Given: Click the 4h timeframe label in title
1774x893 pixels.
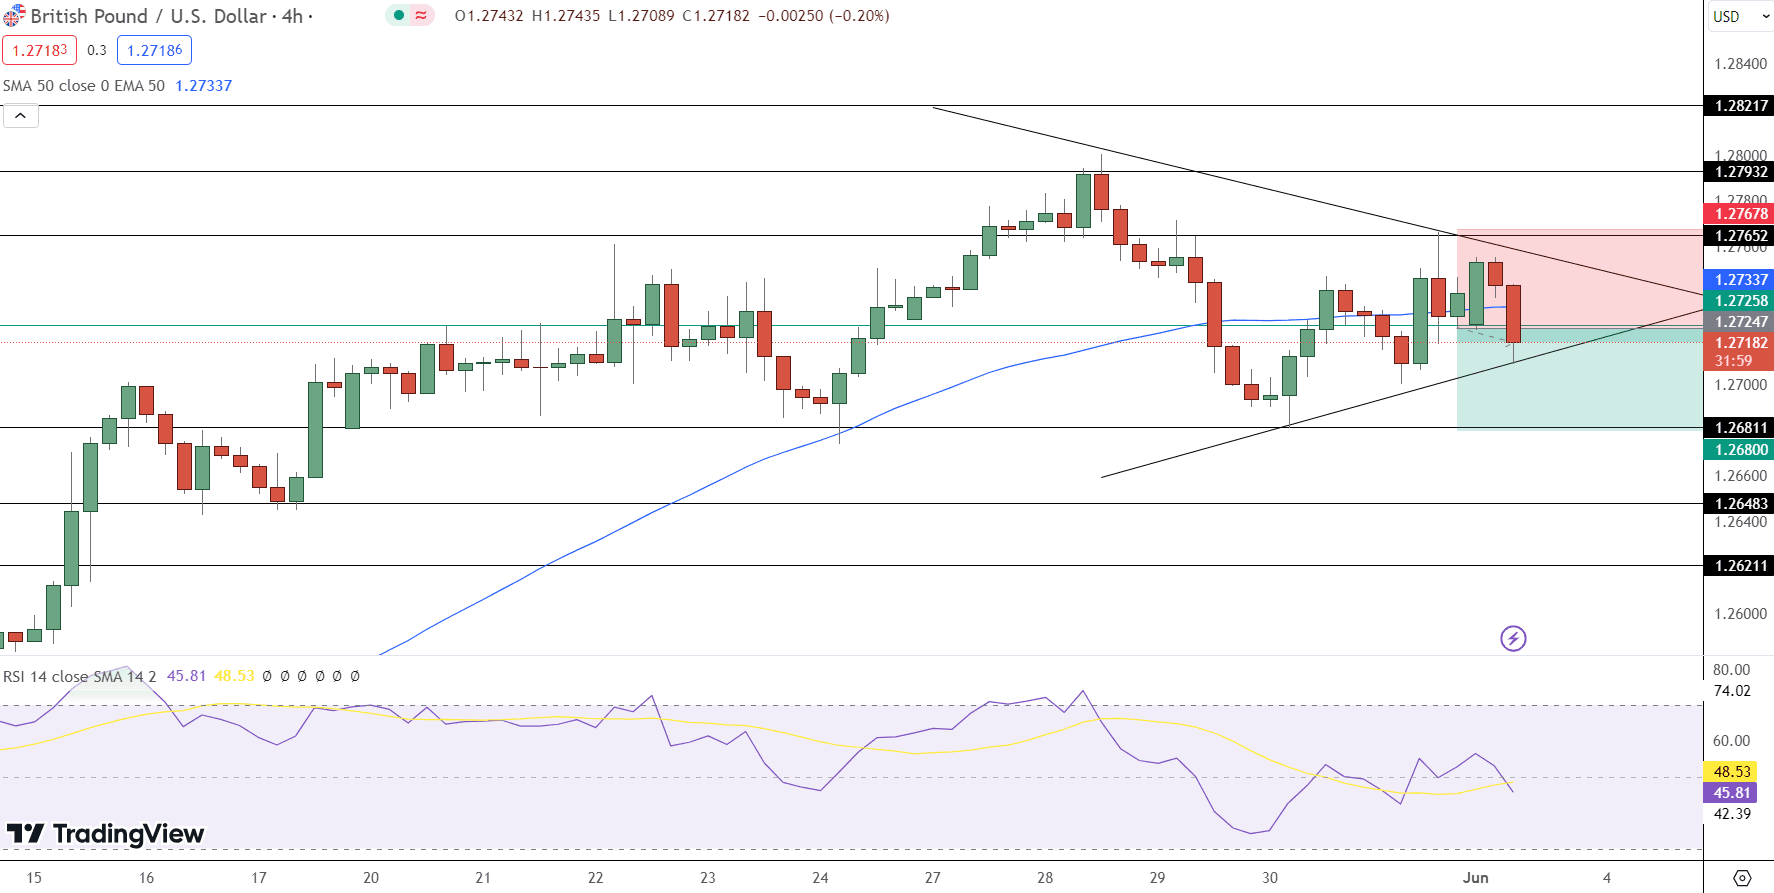Looking at the screenshot, I should click(x=292, y=16).
